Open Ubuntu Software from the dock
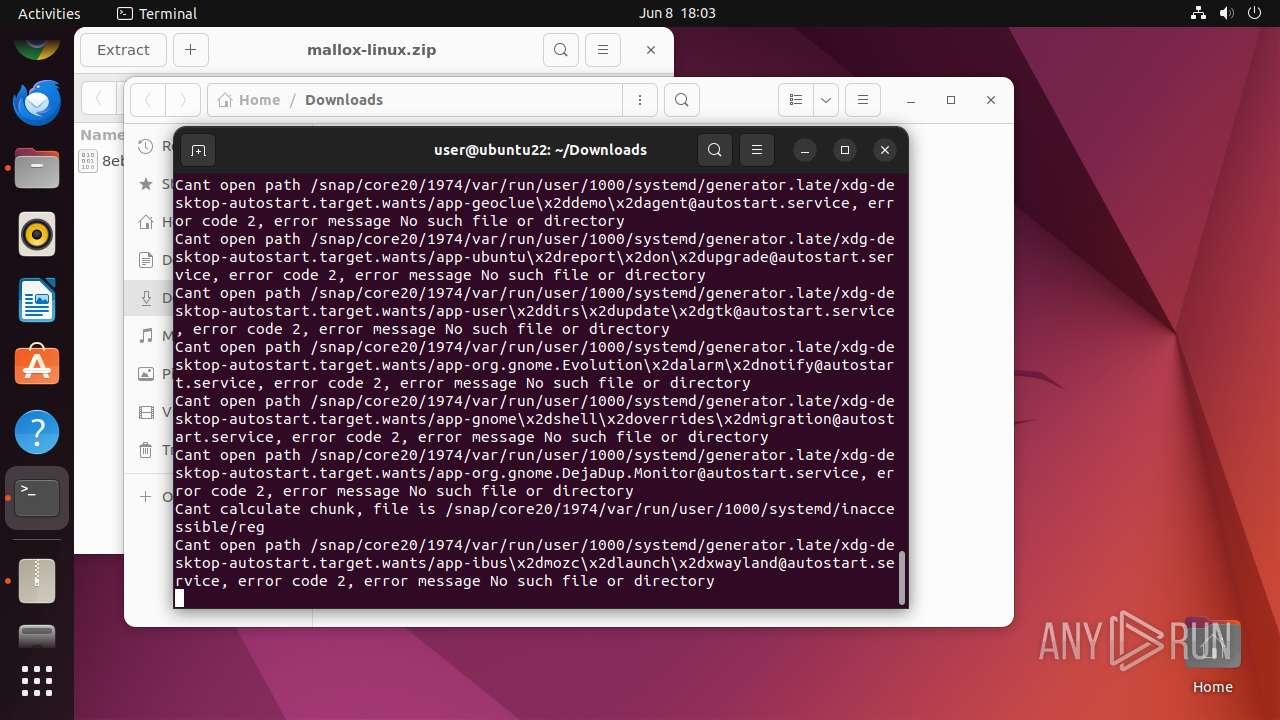This screenshot has width=1280, height=720. point(37,367)
